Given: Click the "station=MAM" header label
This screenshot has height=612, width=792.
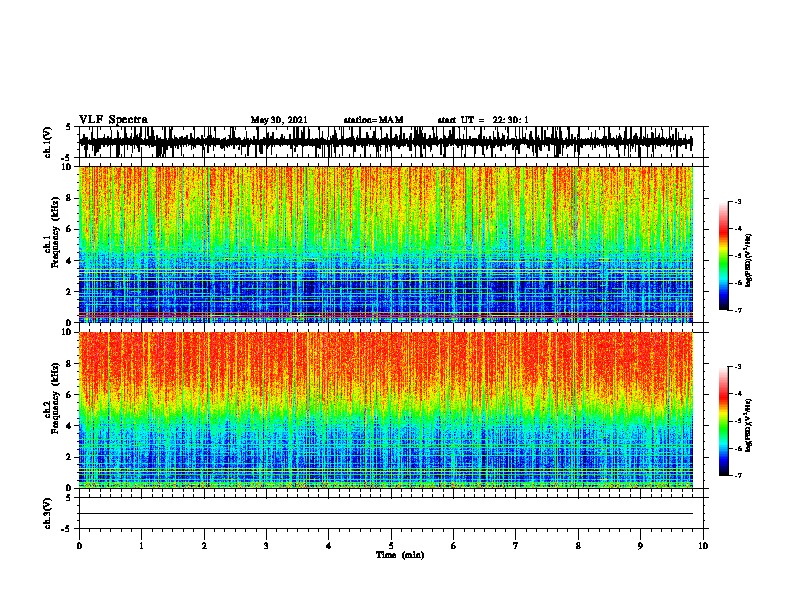Looking at the screenshot, I should [373, 120].
